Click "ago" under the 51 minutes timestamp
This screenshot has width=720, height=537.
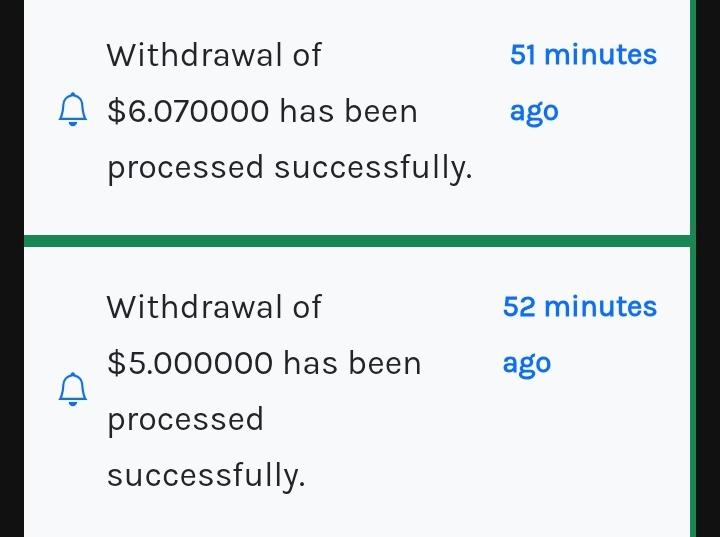[x=534, y=111]
